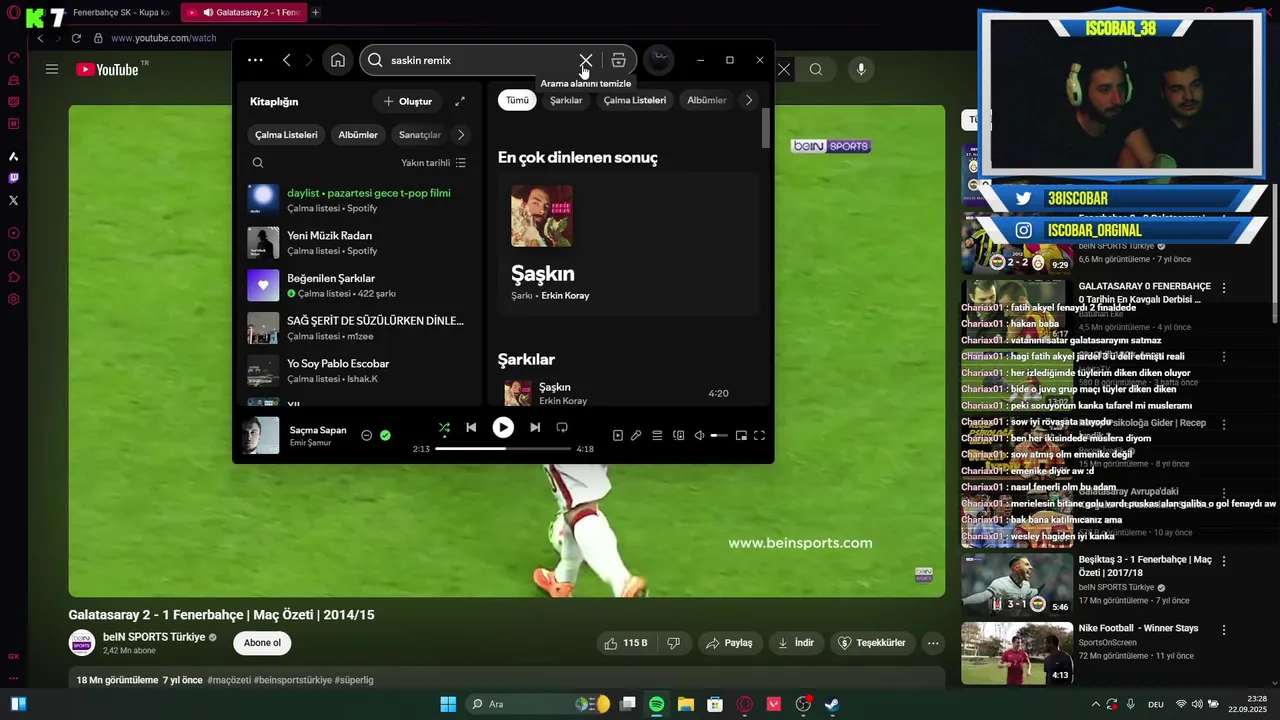Screen dimensions: 1280x720
Task: Expand the library panel with arrows icon
Action: (x=460, y=101)
